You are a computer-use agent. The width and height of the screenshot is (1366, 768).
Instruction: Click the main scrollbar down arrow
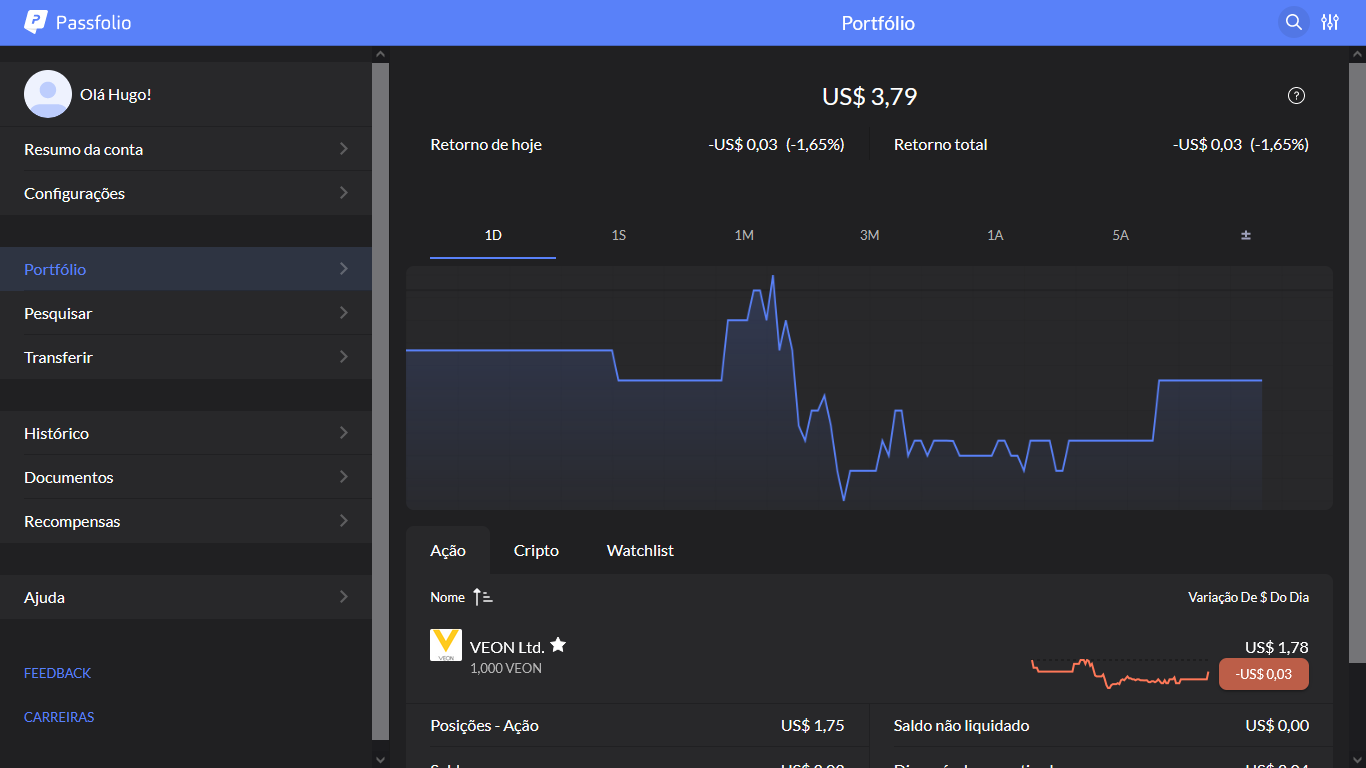point(1357,759)
